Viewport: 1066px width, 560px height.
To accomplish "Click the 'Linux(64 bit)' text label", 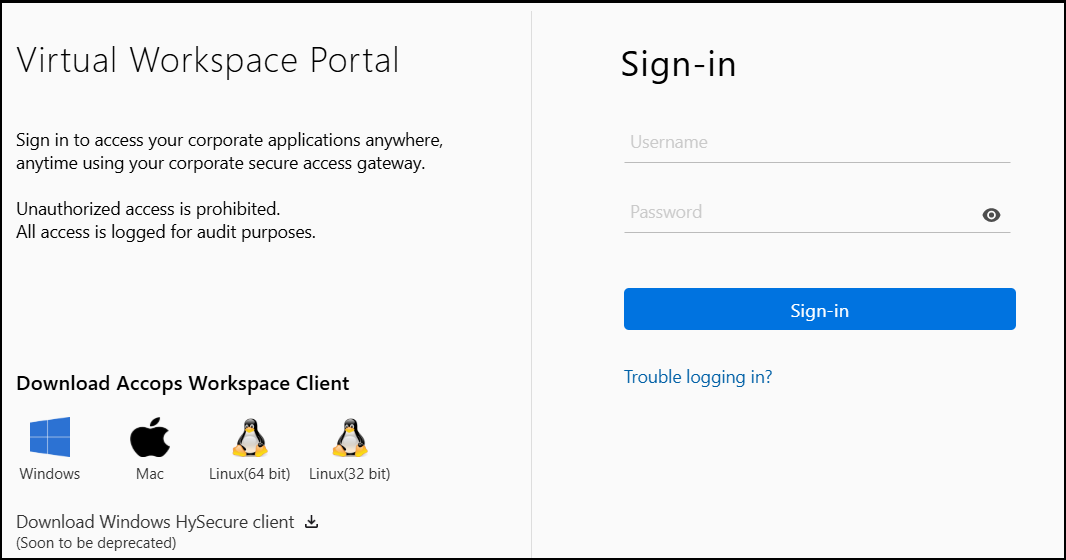I will pyautogui.click(x=249, y=474).
